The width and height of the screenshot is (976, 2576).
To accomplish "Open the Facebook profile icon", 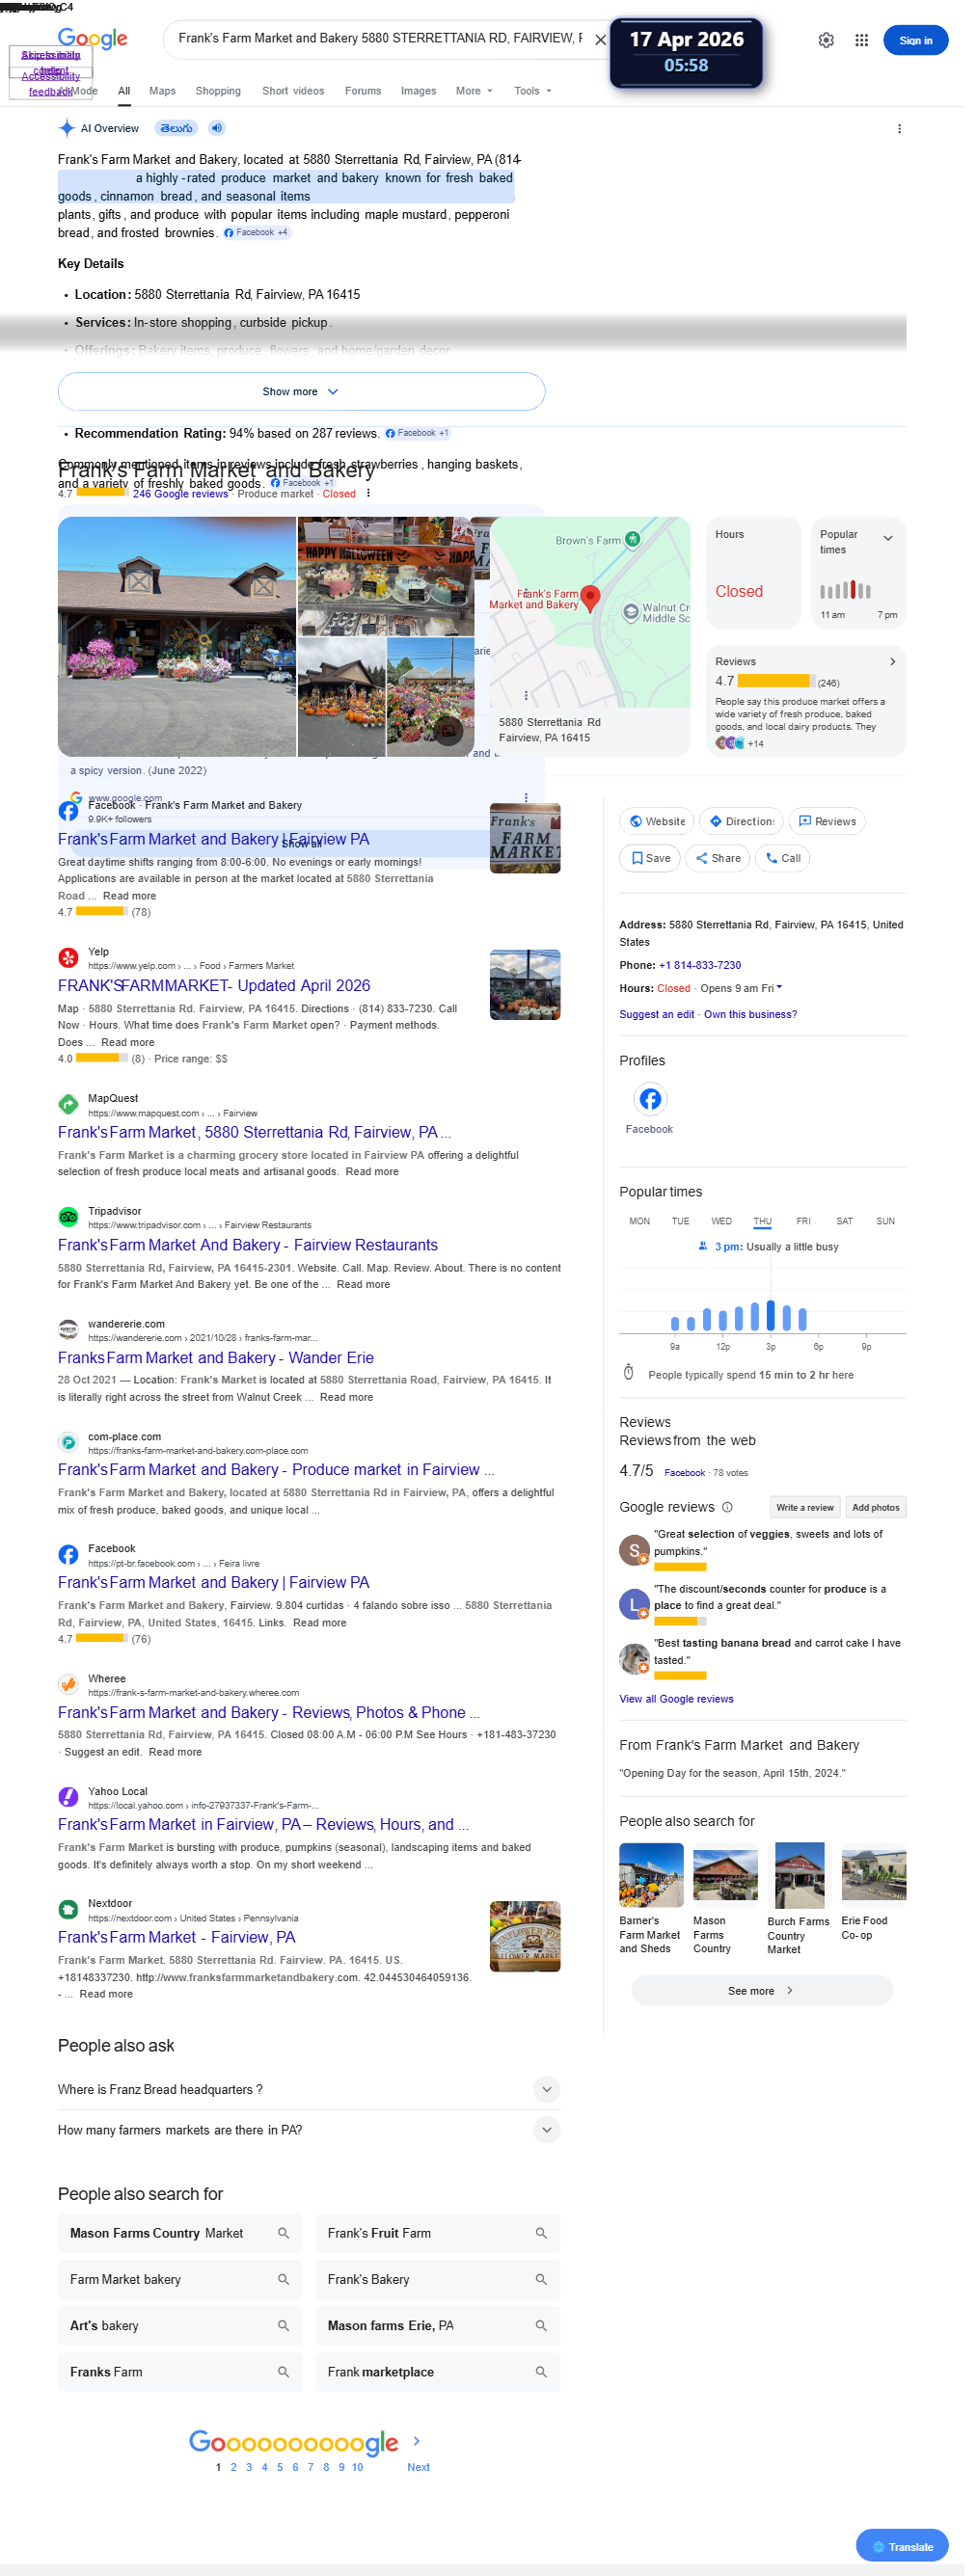I will click(650, 1099).
